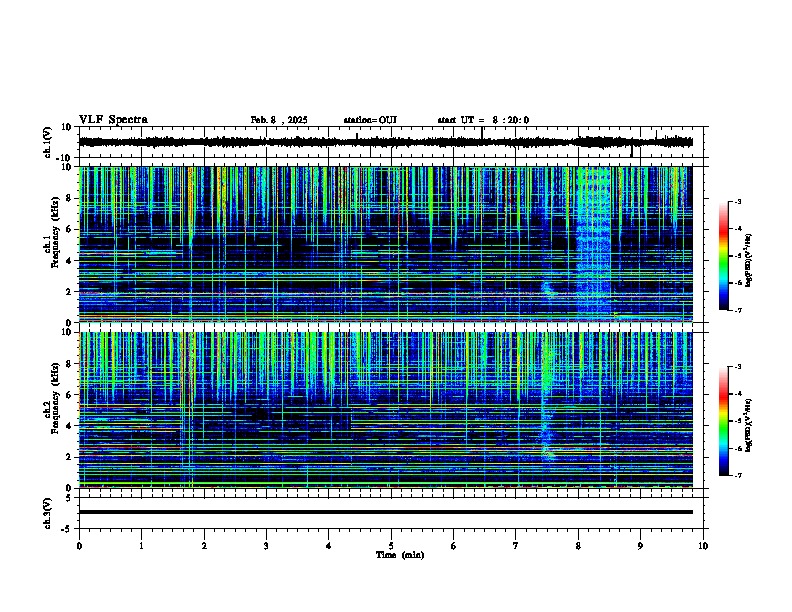
Task: Click time axis tick label "1"
Action: pos(141,546)
